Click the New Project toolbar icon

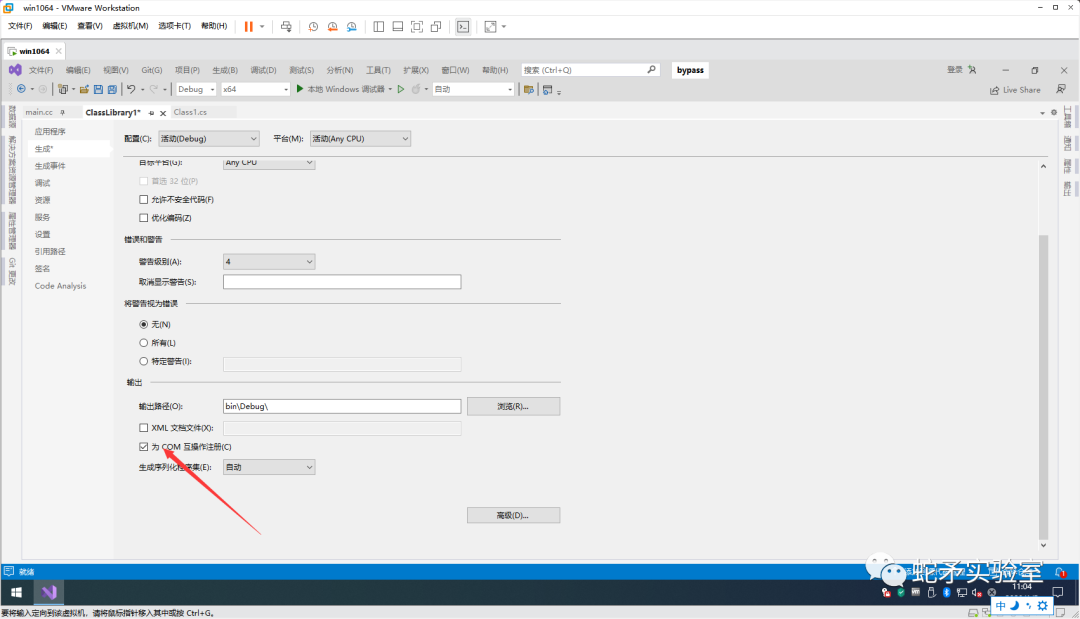point(63,89)
